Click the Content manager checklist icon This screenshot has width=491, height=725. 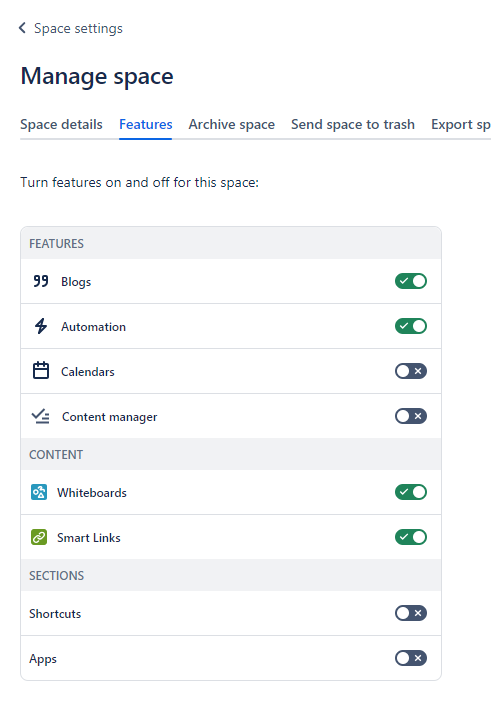tap(41, 416)
